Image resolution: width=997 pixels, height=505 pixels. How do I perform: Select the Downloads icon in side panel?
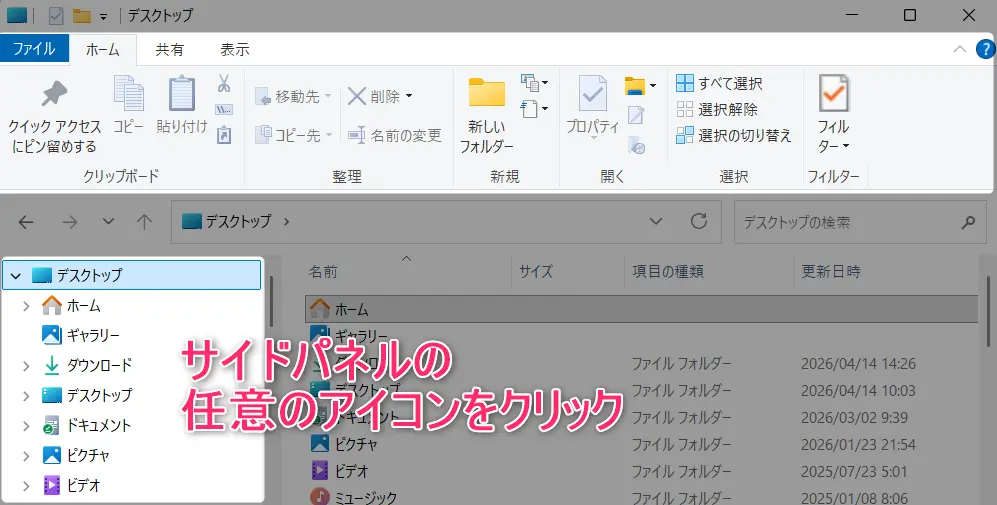(52, 365)
